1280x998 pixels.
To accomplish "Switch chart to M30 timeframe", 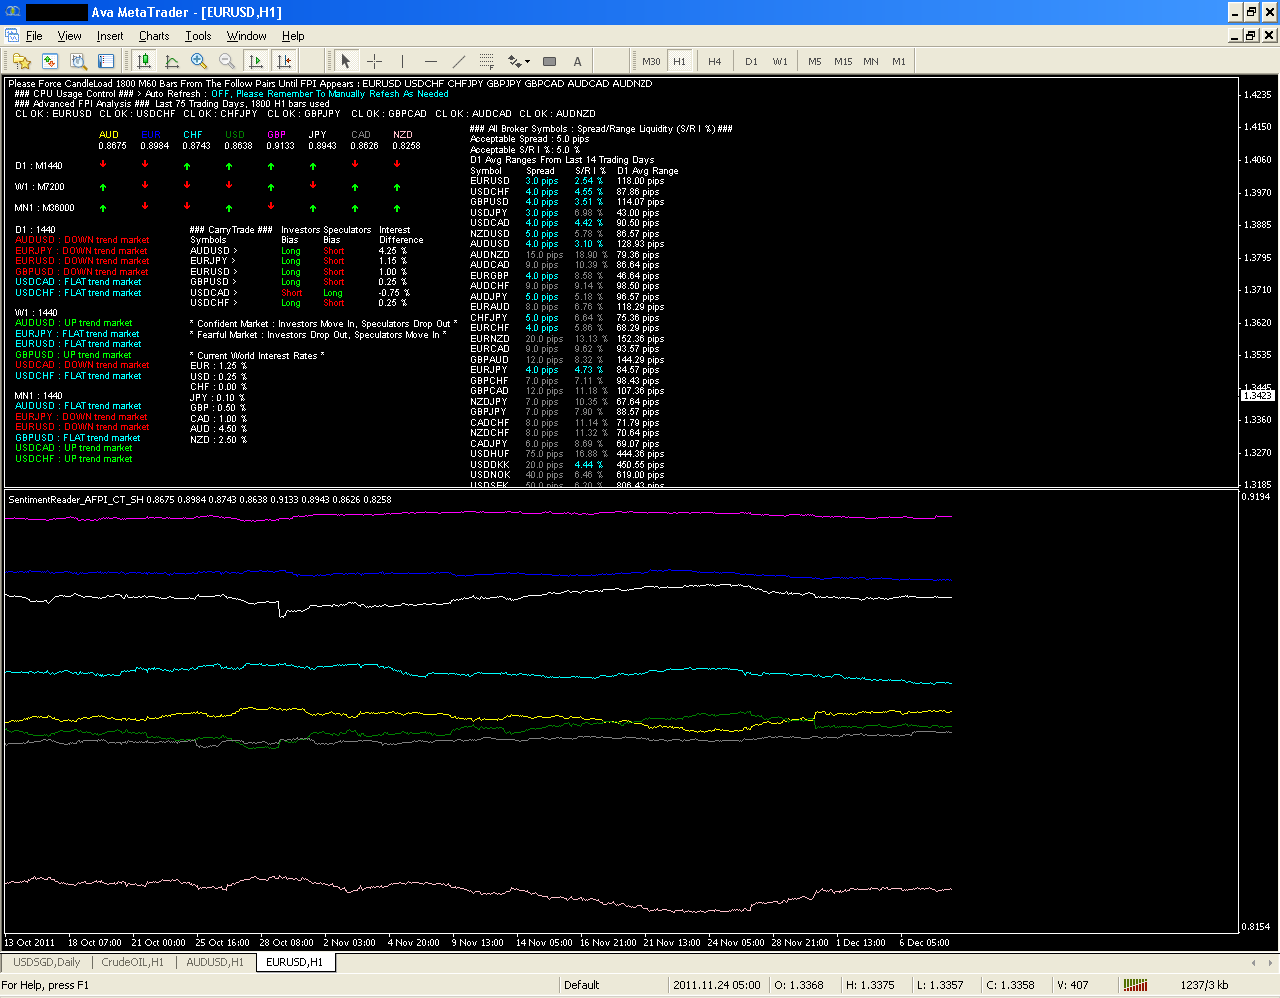I will 651,61.
